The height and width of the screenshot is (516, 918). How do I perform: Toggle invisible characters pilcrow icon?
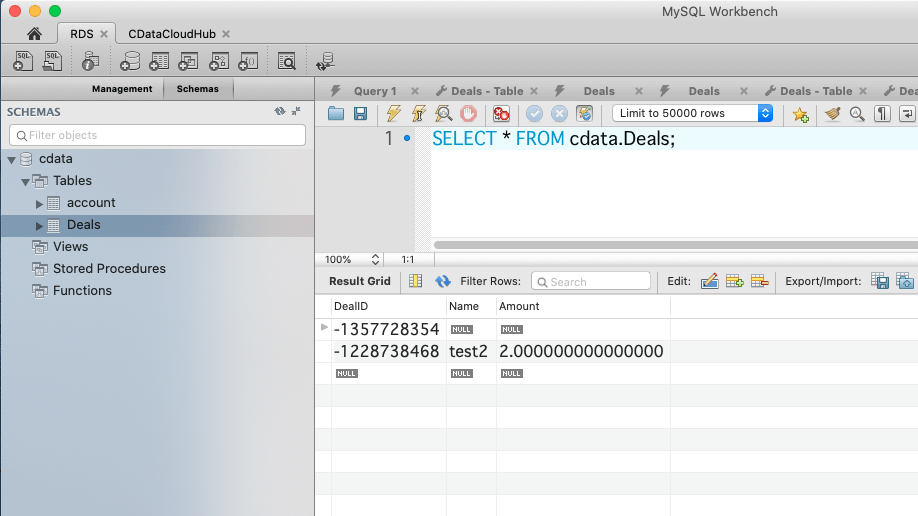point(882,113)
